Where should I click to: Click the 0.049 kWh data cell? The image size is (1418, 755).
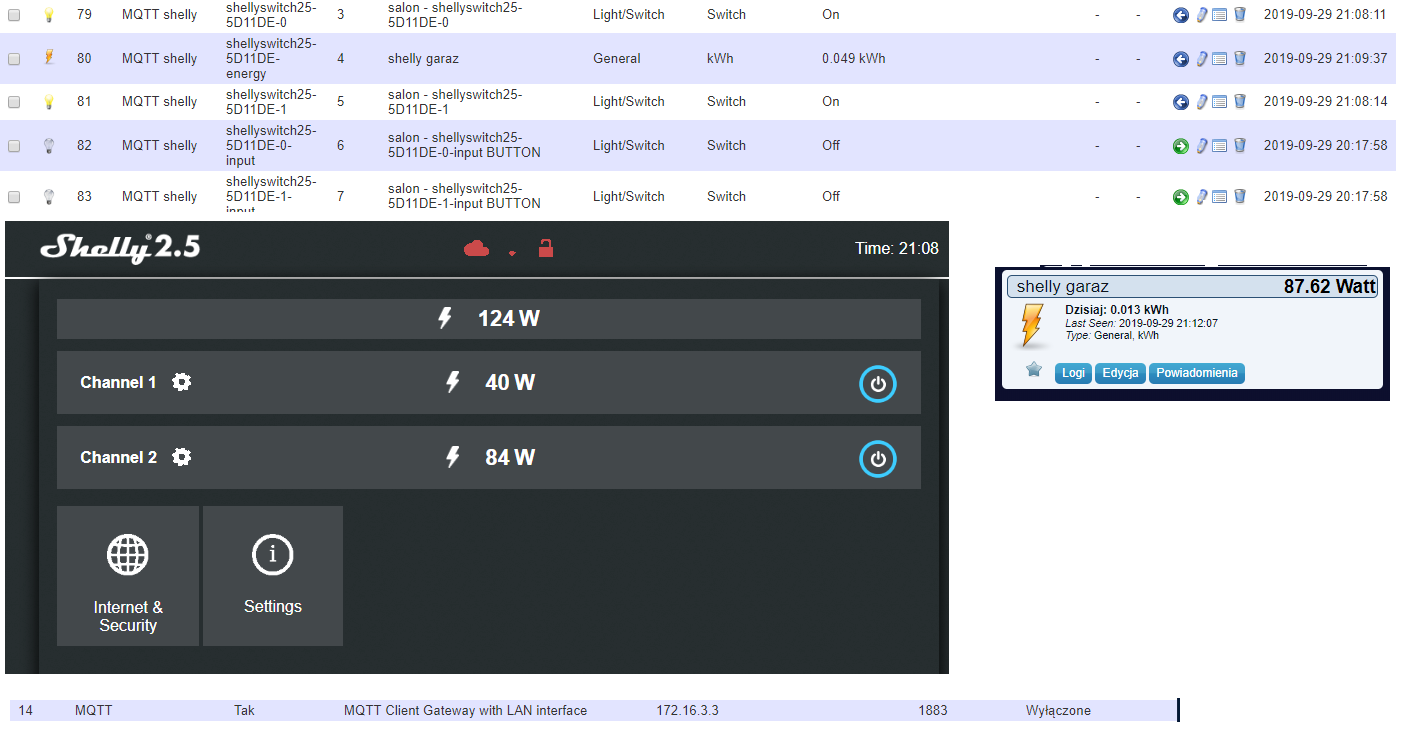tap(854, 59)
